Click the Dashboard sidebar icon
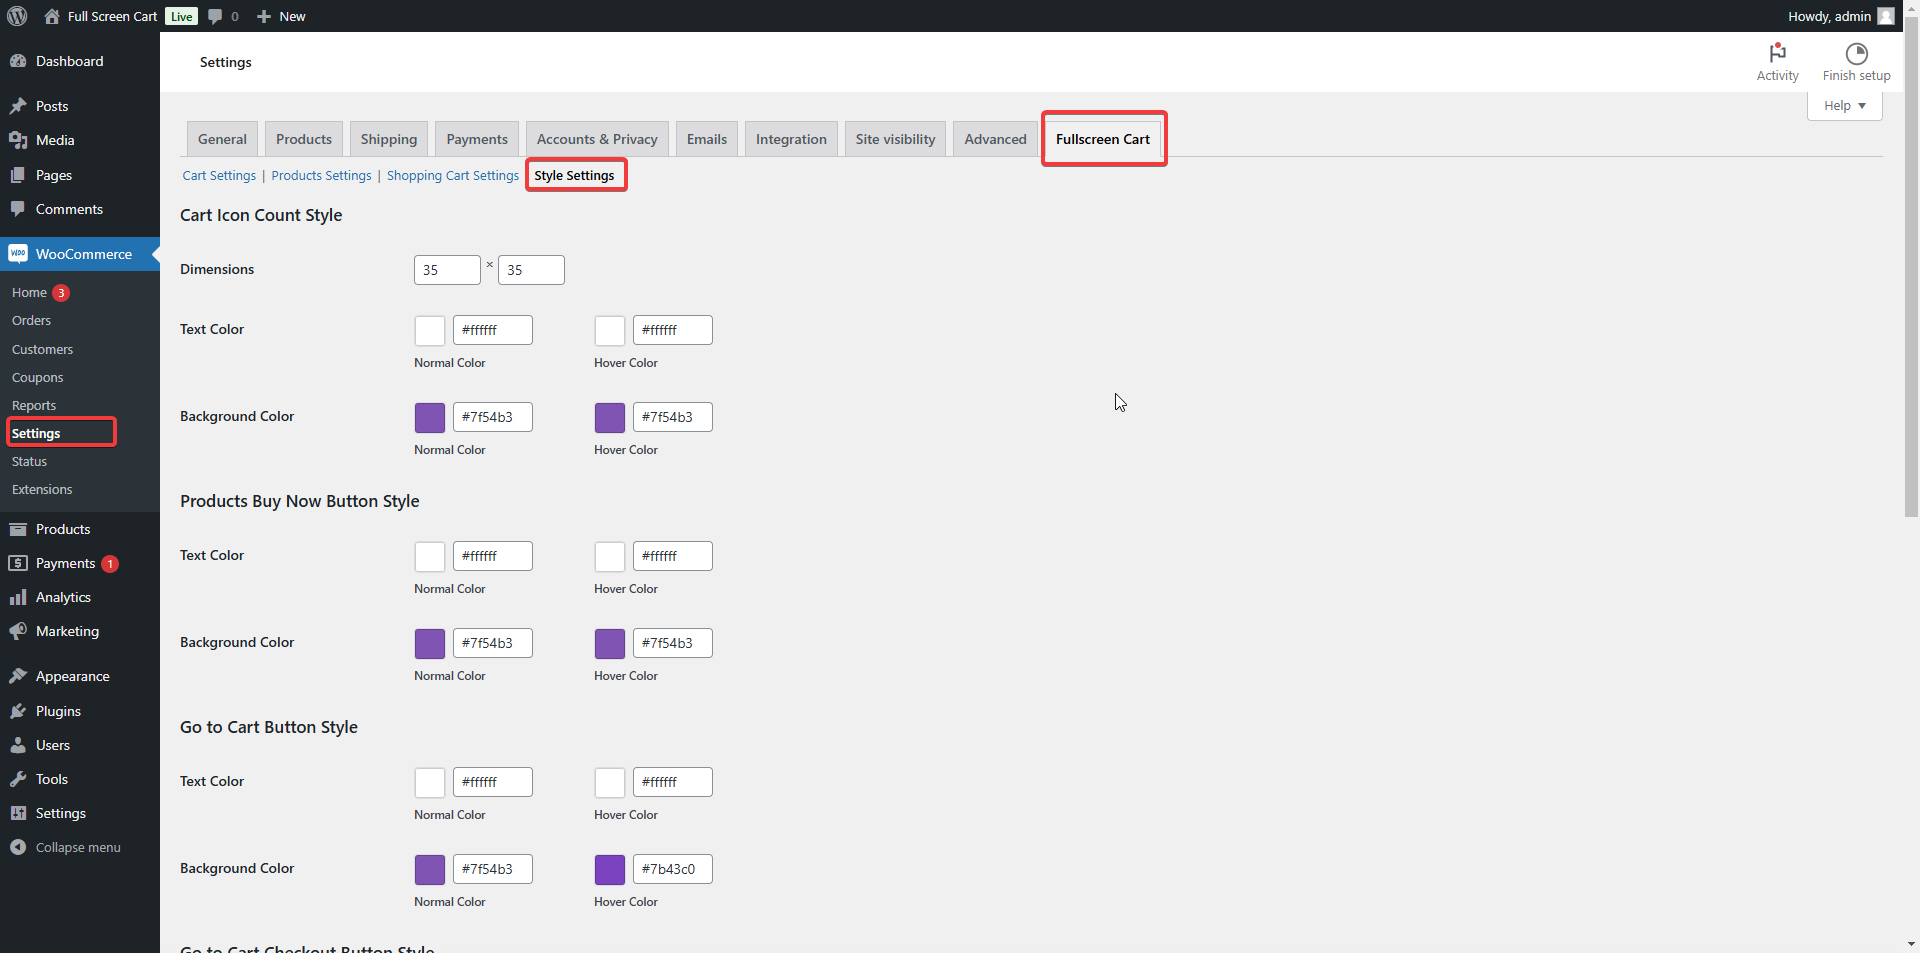Viewport: 1920px width, 953px height. (x=18, y=61)
